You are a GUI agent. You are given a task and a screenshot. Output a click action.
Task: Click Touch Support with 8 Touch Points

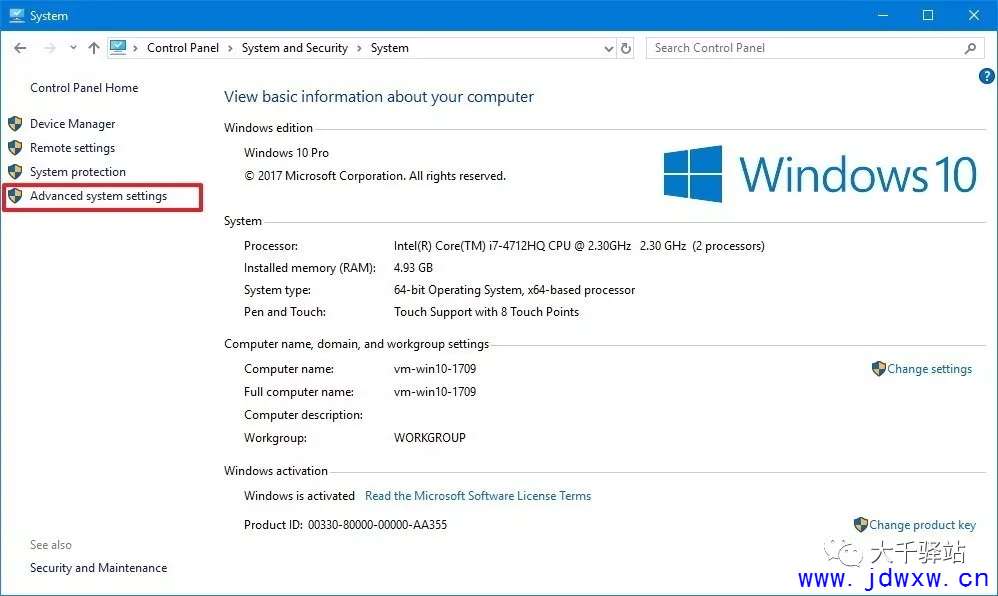coord(486,312)
